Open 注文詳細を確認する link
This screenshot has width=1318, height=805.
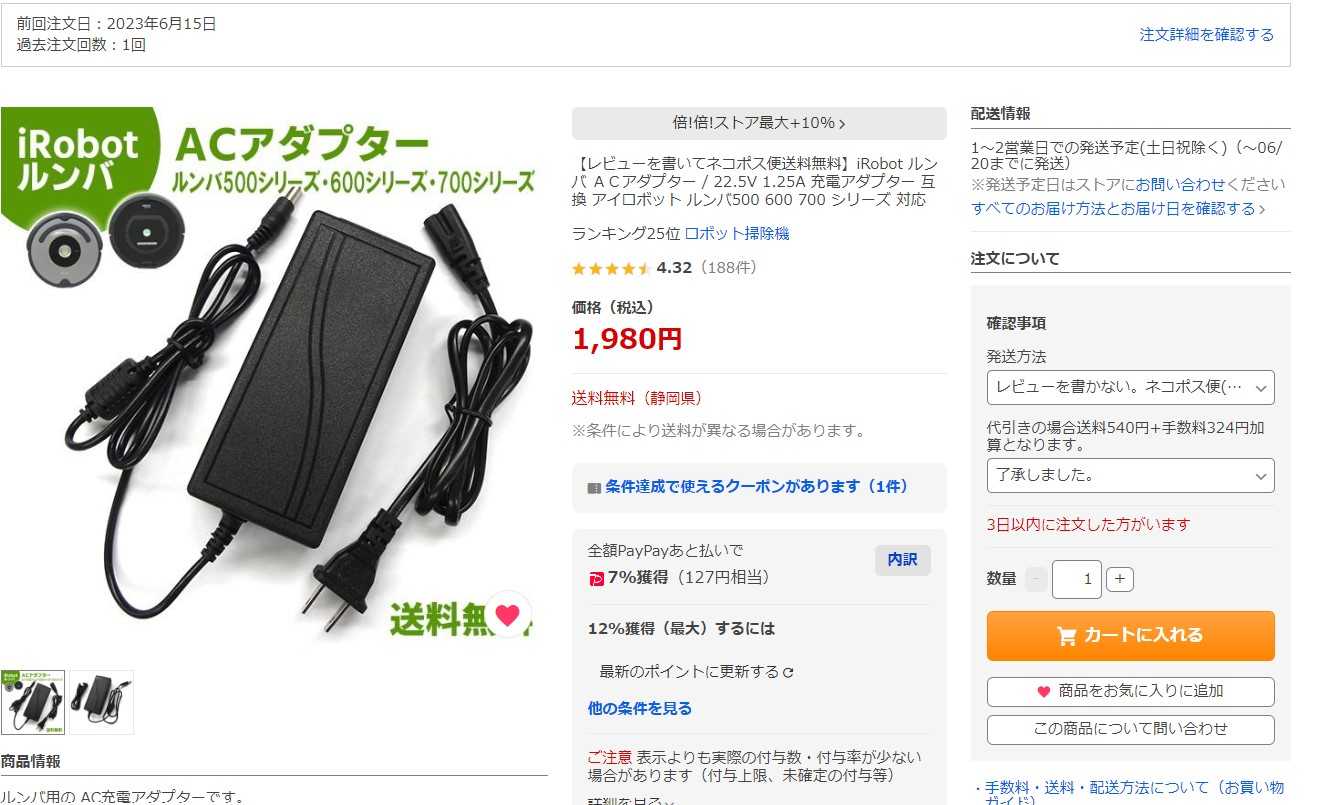[1207, 35]
